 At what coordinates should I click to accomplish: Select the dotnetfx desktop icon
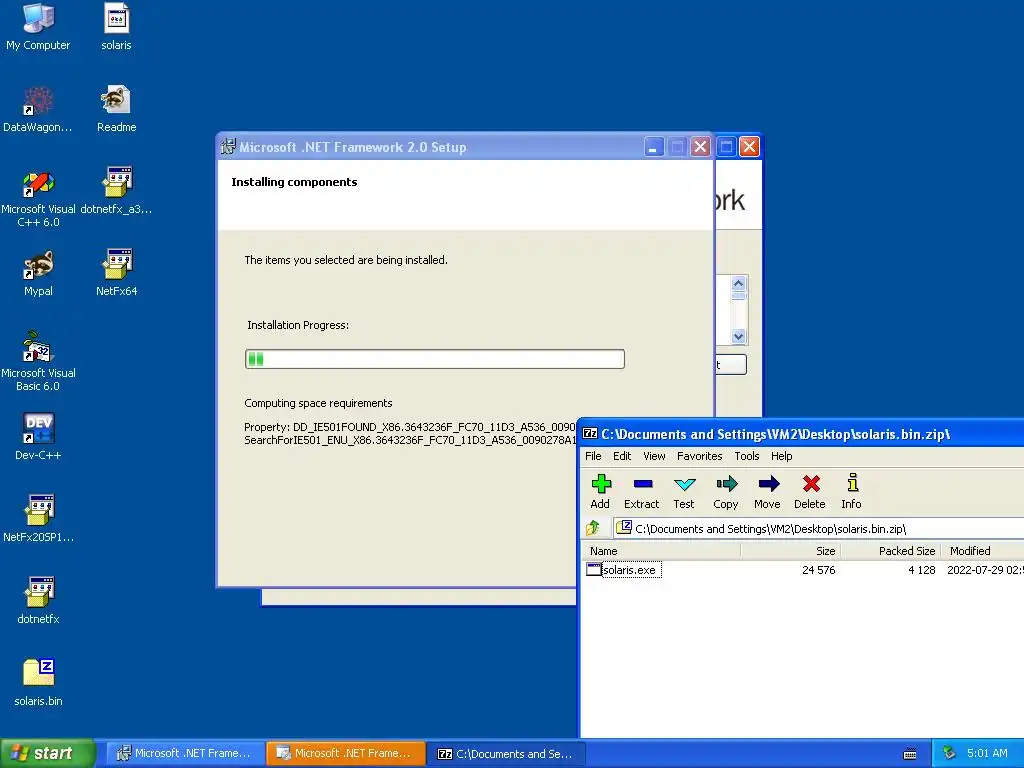pyautogui.click(x=38, y=601)
